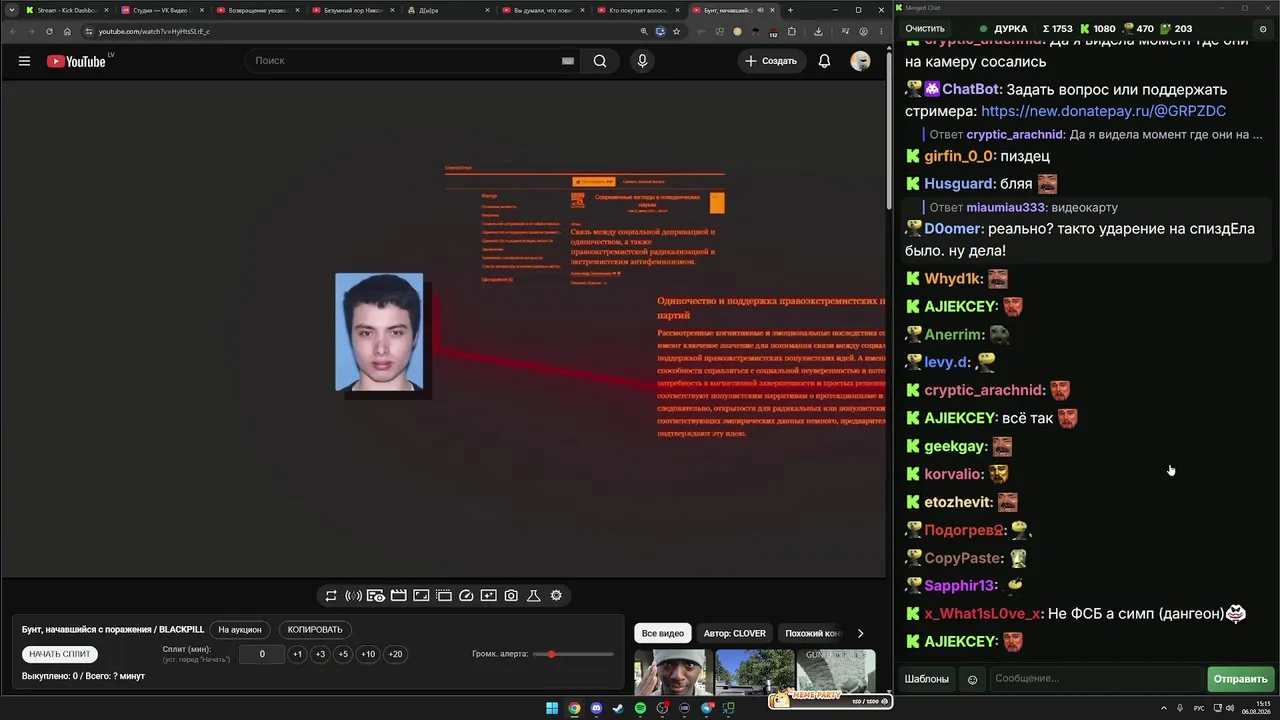Click the loop/repeat icon in the player toolbar
The image size is (1280, 720).
pyautogui.click(x=331, y=596)
